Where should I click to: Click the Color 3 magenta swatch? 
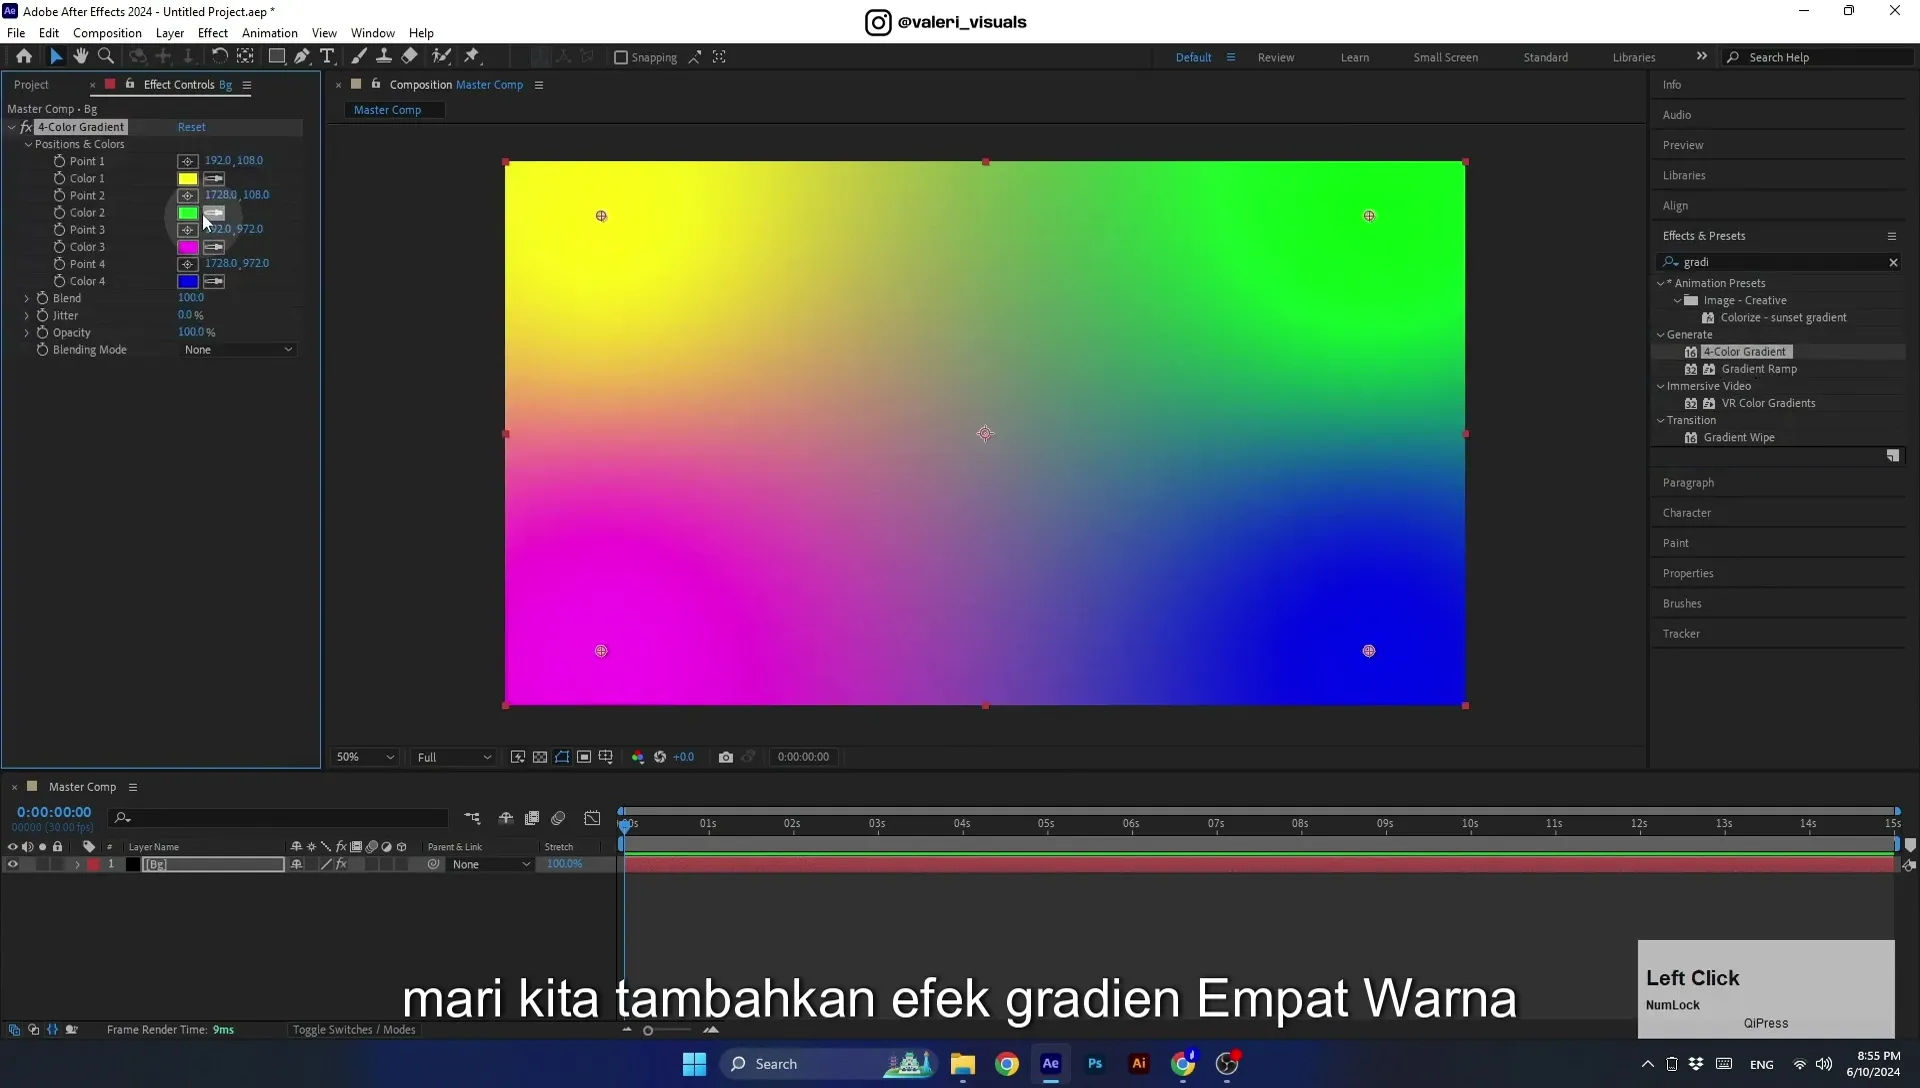(187, 247)
